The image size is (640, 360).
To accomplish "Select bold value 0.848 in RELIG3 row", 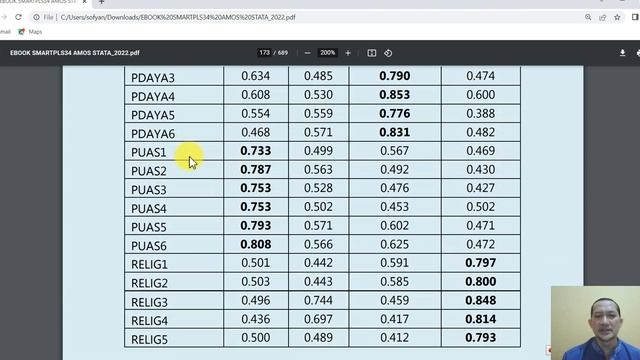I will pos(480,300).
